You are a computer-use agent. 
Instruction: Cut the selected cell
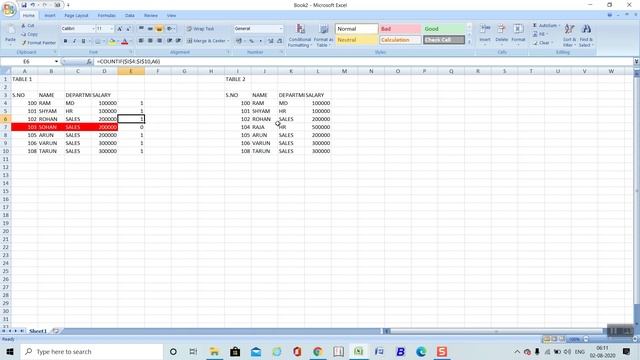click(x=28, y=26)
